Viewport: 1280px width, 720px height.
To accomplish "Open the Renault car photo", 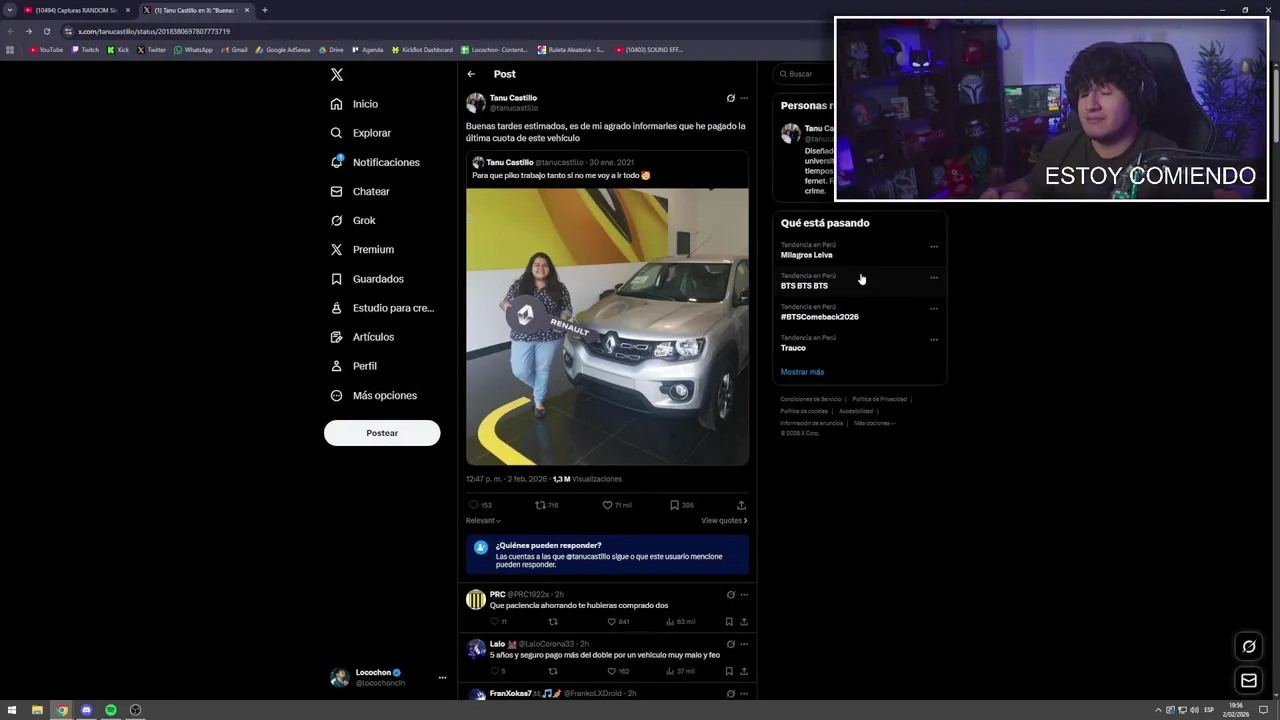I will (x=607, y=327).
